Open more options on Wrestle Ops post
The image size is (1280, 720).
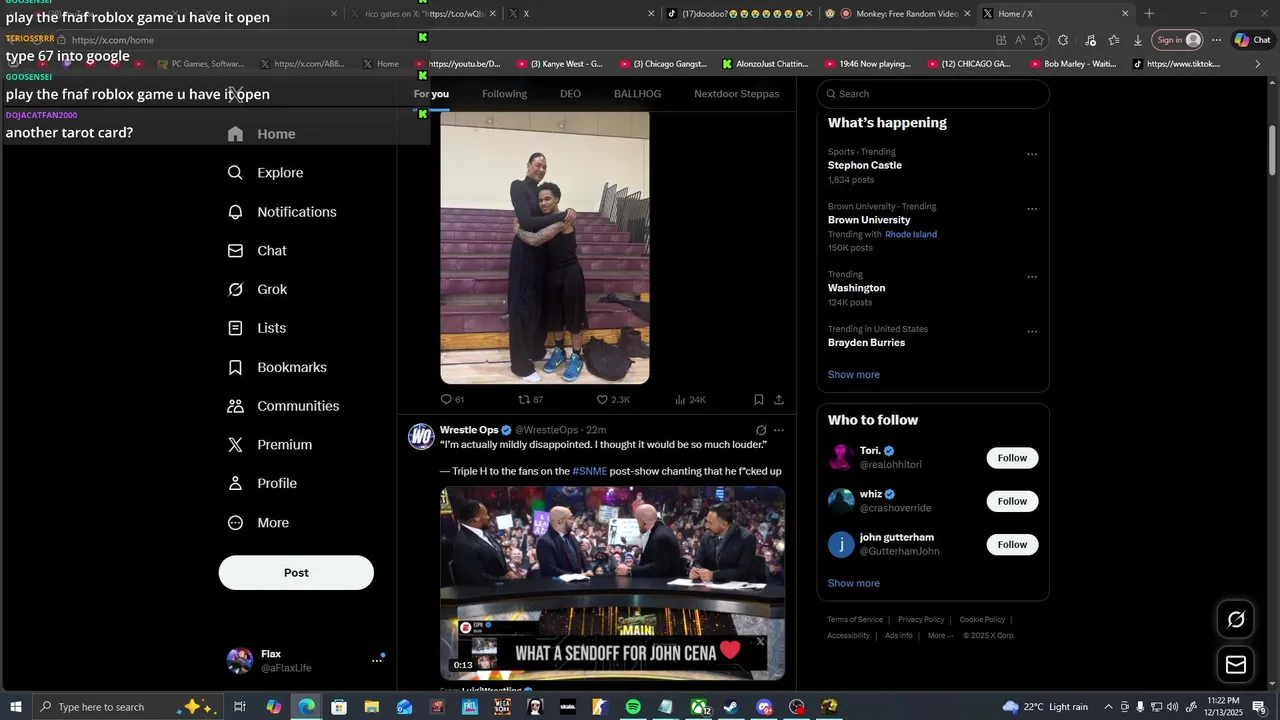point(779,430)
